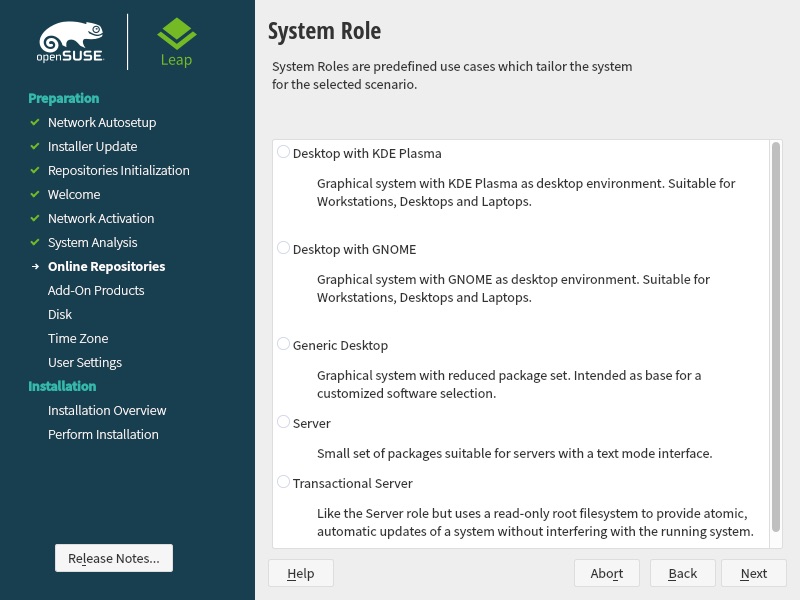Click the checkmark beside Welcome step
800x600 pixels.
point(35,194)
